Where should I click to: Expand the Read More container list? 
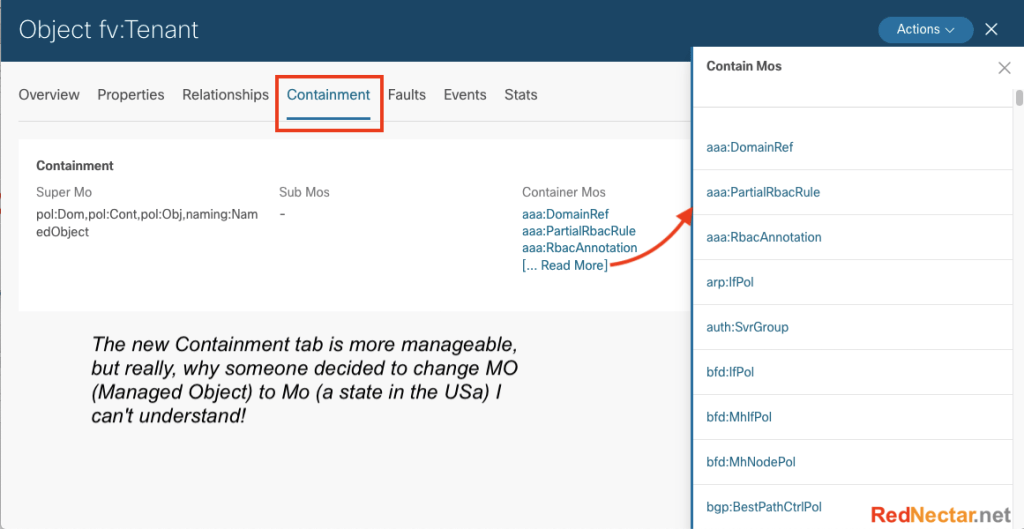(565, 265)
